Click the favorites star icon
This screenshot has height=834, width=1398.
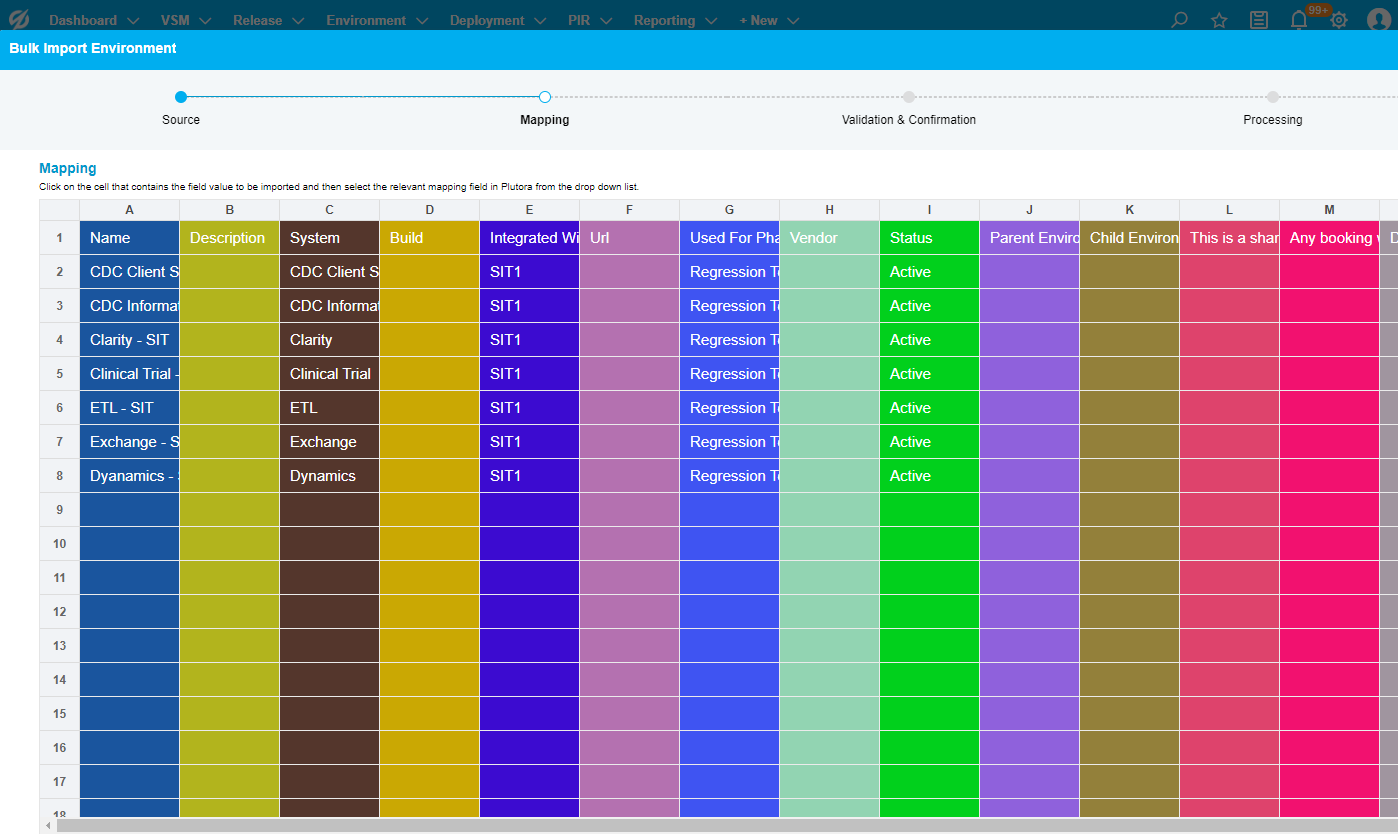coord(1219,20)
